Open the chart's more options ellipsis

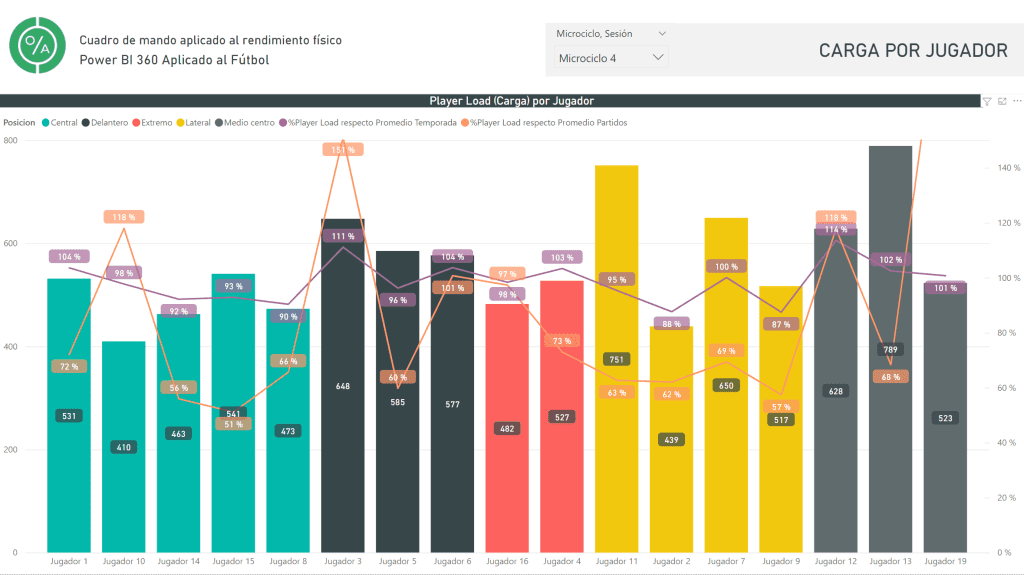(1017, 101)
